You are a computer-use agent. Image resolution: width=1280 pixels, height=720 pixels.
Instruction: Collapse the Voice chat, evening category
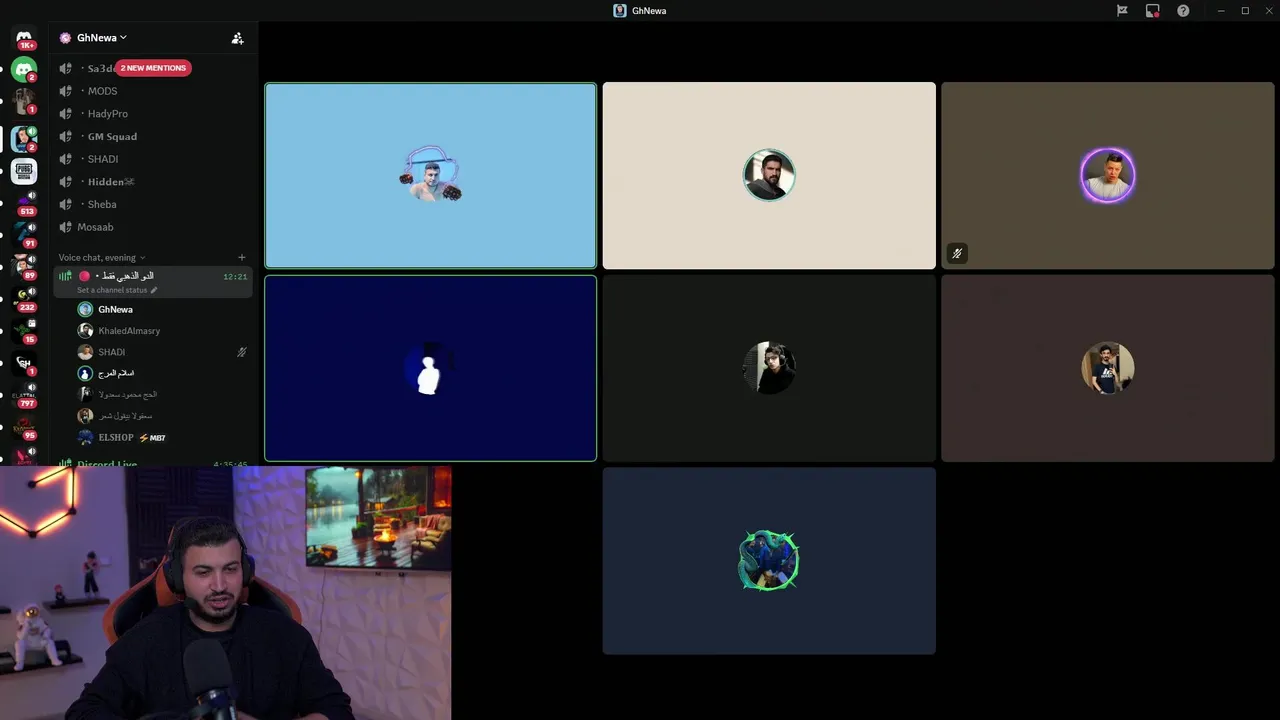(102, 257)
